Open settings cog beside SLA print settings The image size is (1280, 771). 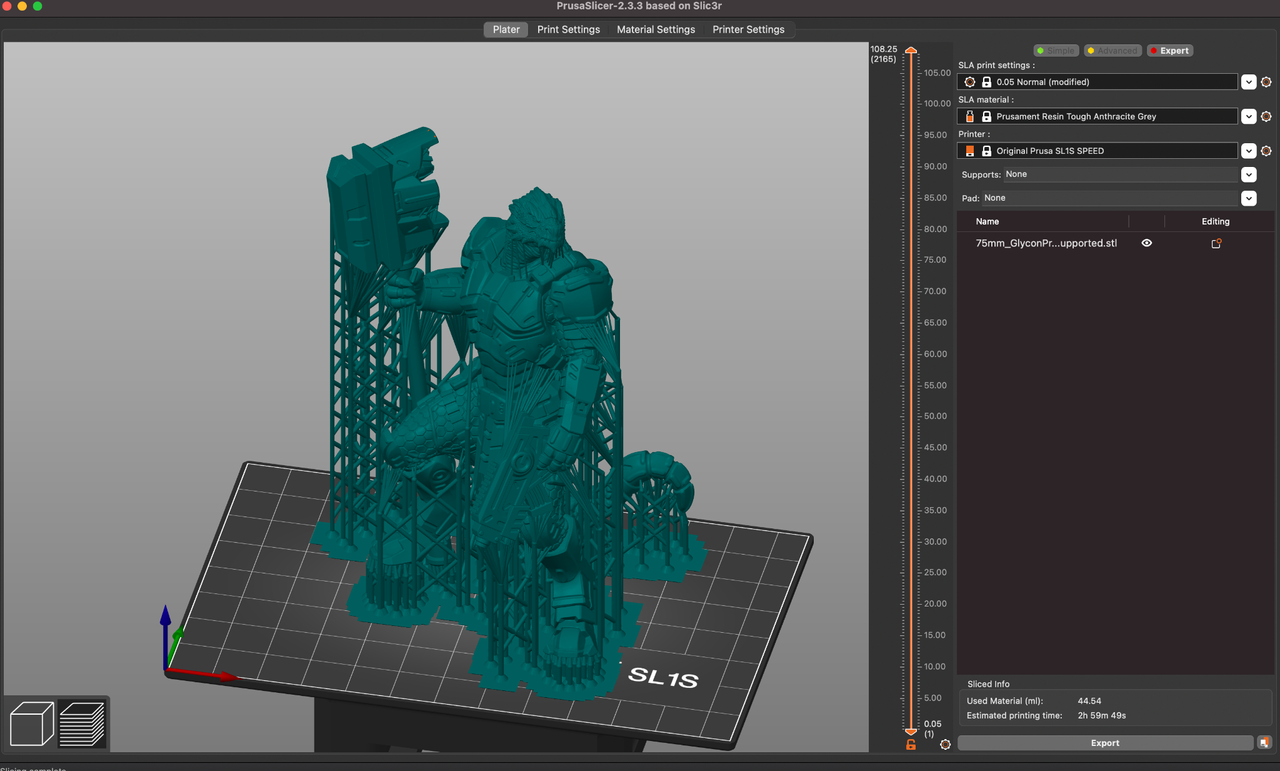(x=1266, y=82)
